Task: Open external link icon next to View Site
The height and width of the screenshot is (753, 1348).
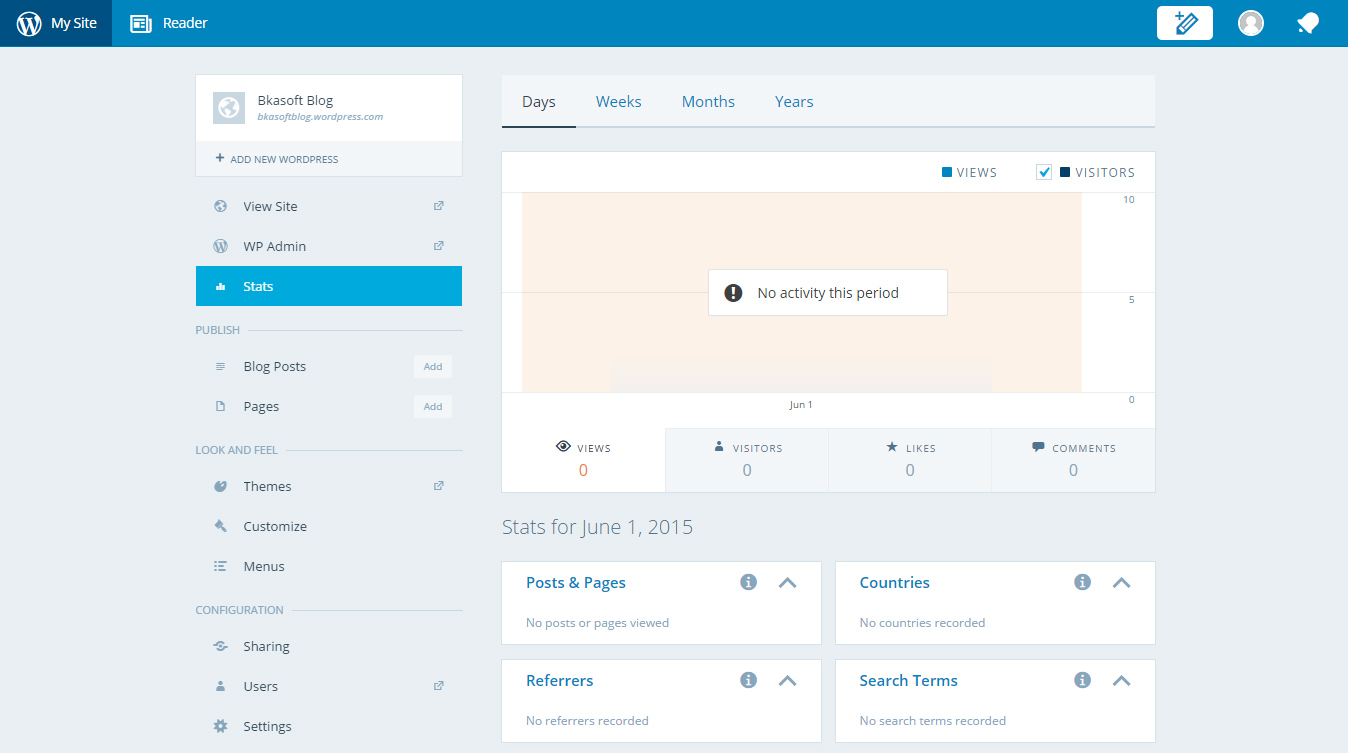Action: [x=438, y=206]
